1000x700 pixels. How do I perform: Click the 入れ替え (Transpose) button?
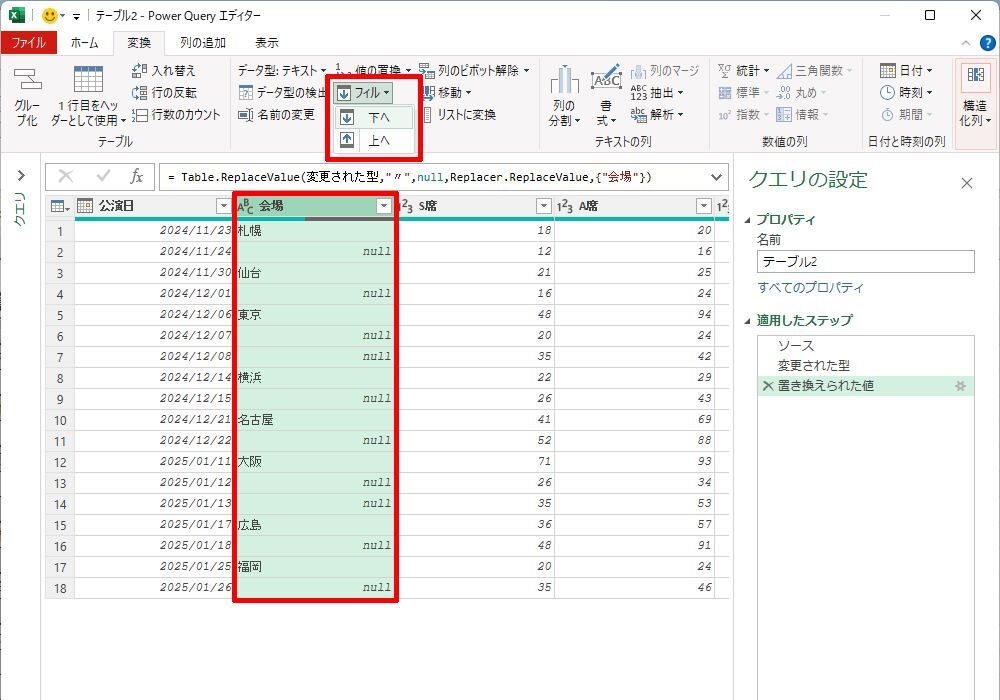[164, 71]
